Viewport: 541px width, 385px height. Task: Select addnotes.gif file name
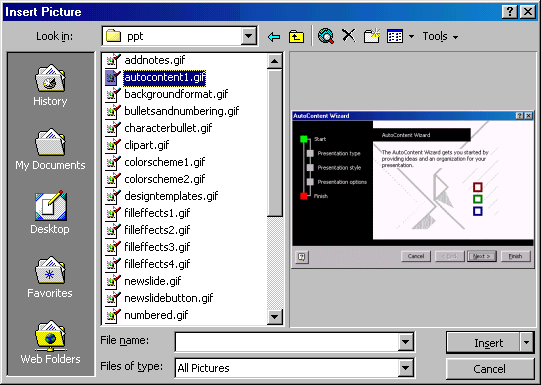click(x=155, y=60)
